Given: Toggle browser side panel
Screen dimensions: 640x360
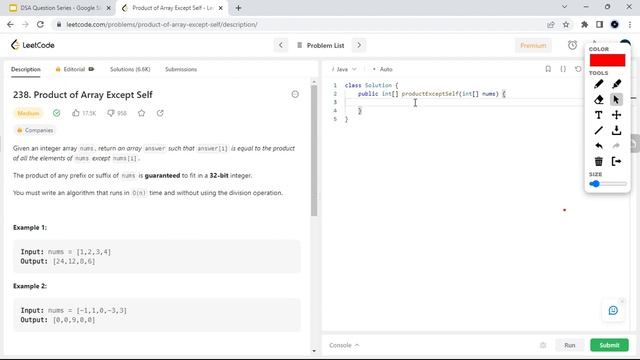Looking at the screenshot, I should (x=599, y=24).
